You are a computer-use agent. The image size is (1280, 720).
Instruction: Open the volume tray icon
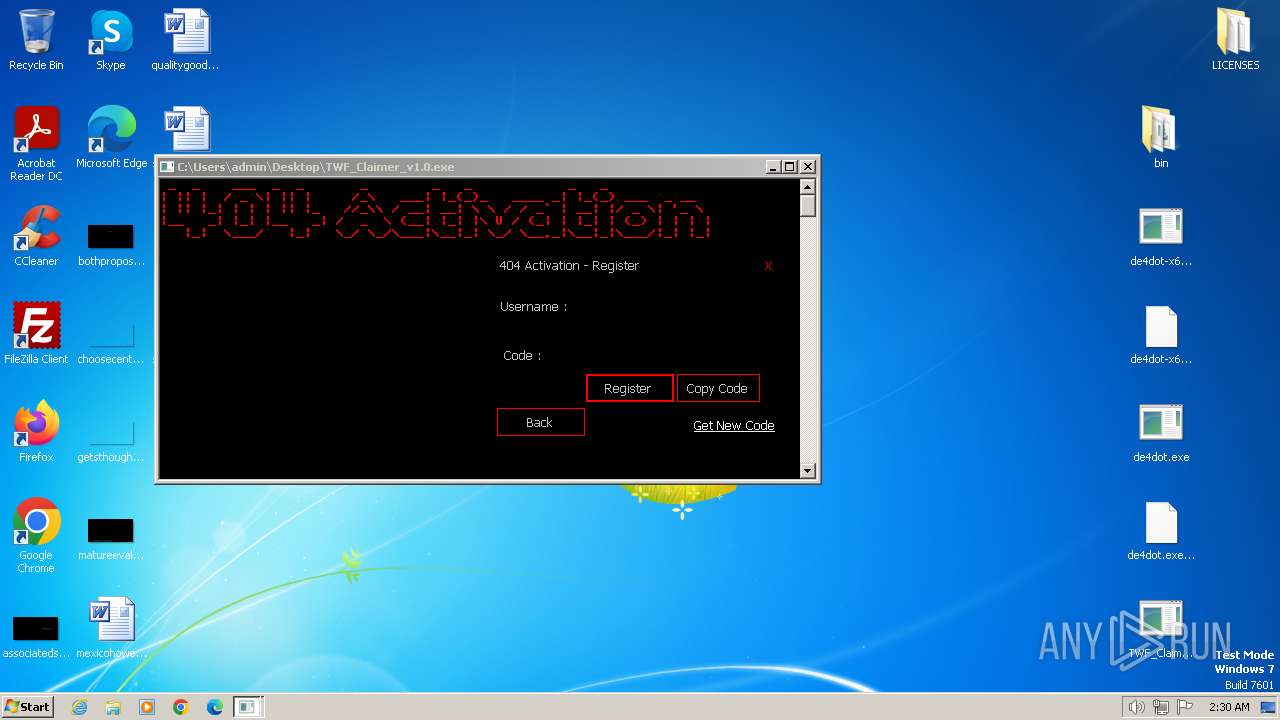pyautogui.click(x=1136, y=707)
